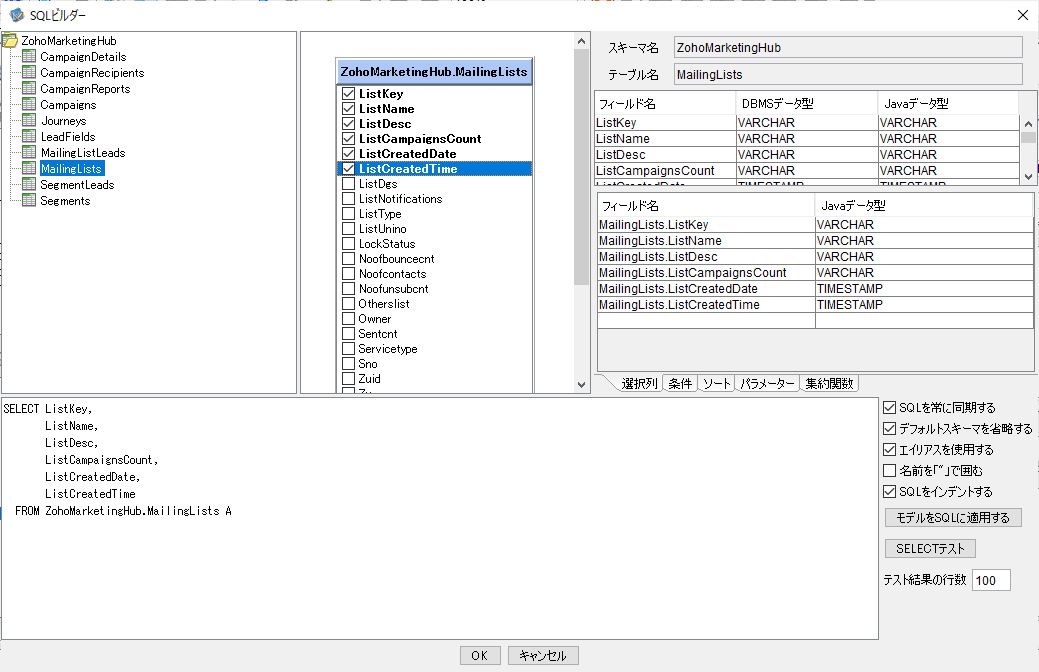Check the ListDgs column checkbox
This screenshot has width=1039, height=672.
(x=349, y=184)
